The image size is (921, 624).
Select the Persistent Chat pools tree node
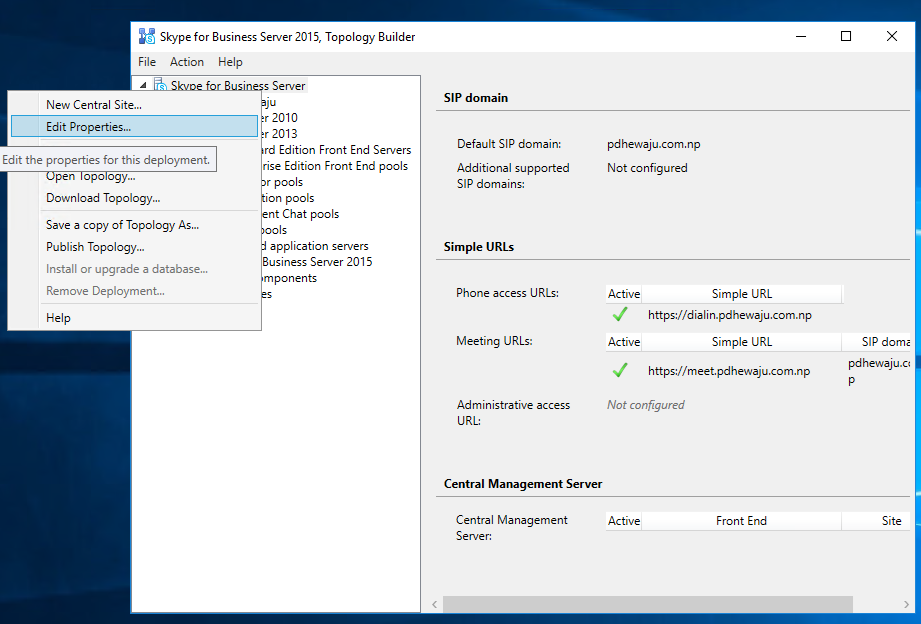(300, 214)
